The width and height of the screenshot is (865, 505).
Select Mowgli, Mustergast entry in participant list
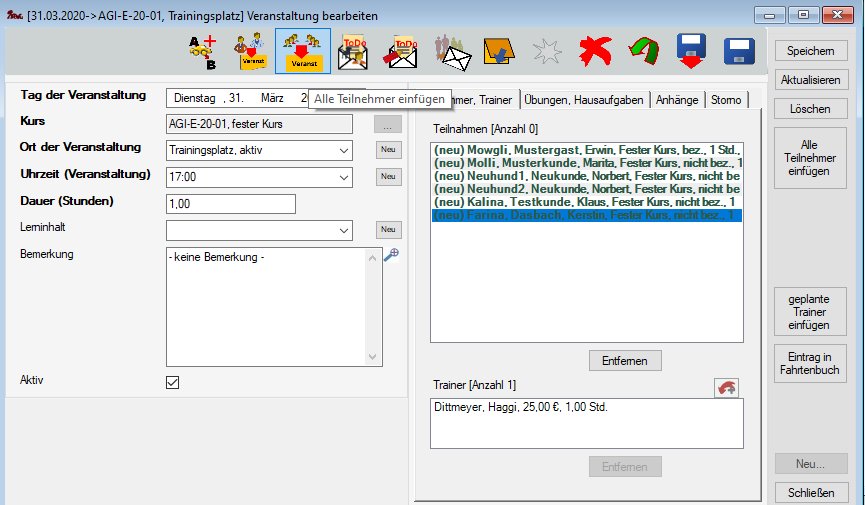point(585,149)
